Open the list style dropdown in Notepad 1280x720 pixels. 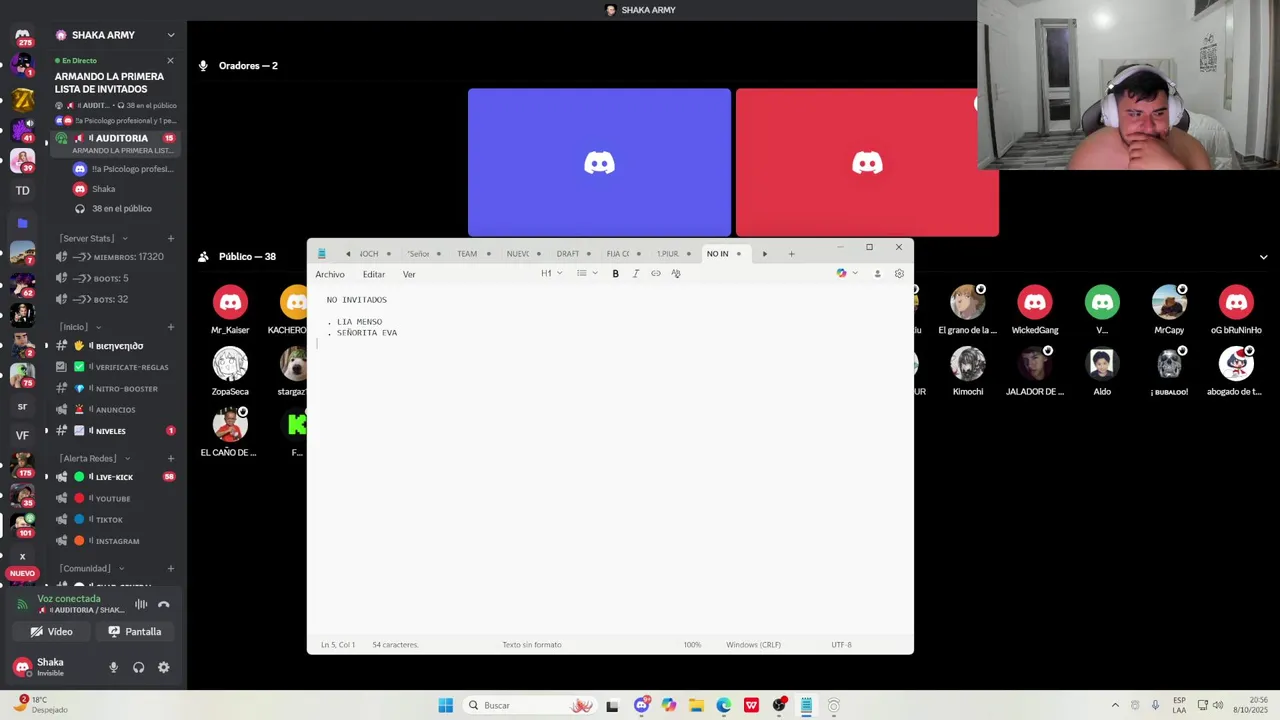[x=587, y=273]
